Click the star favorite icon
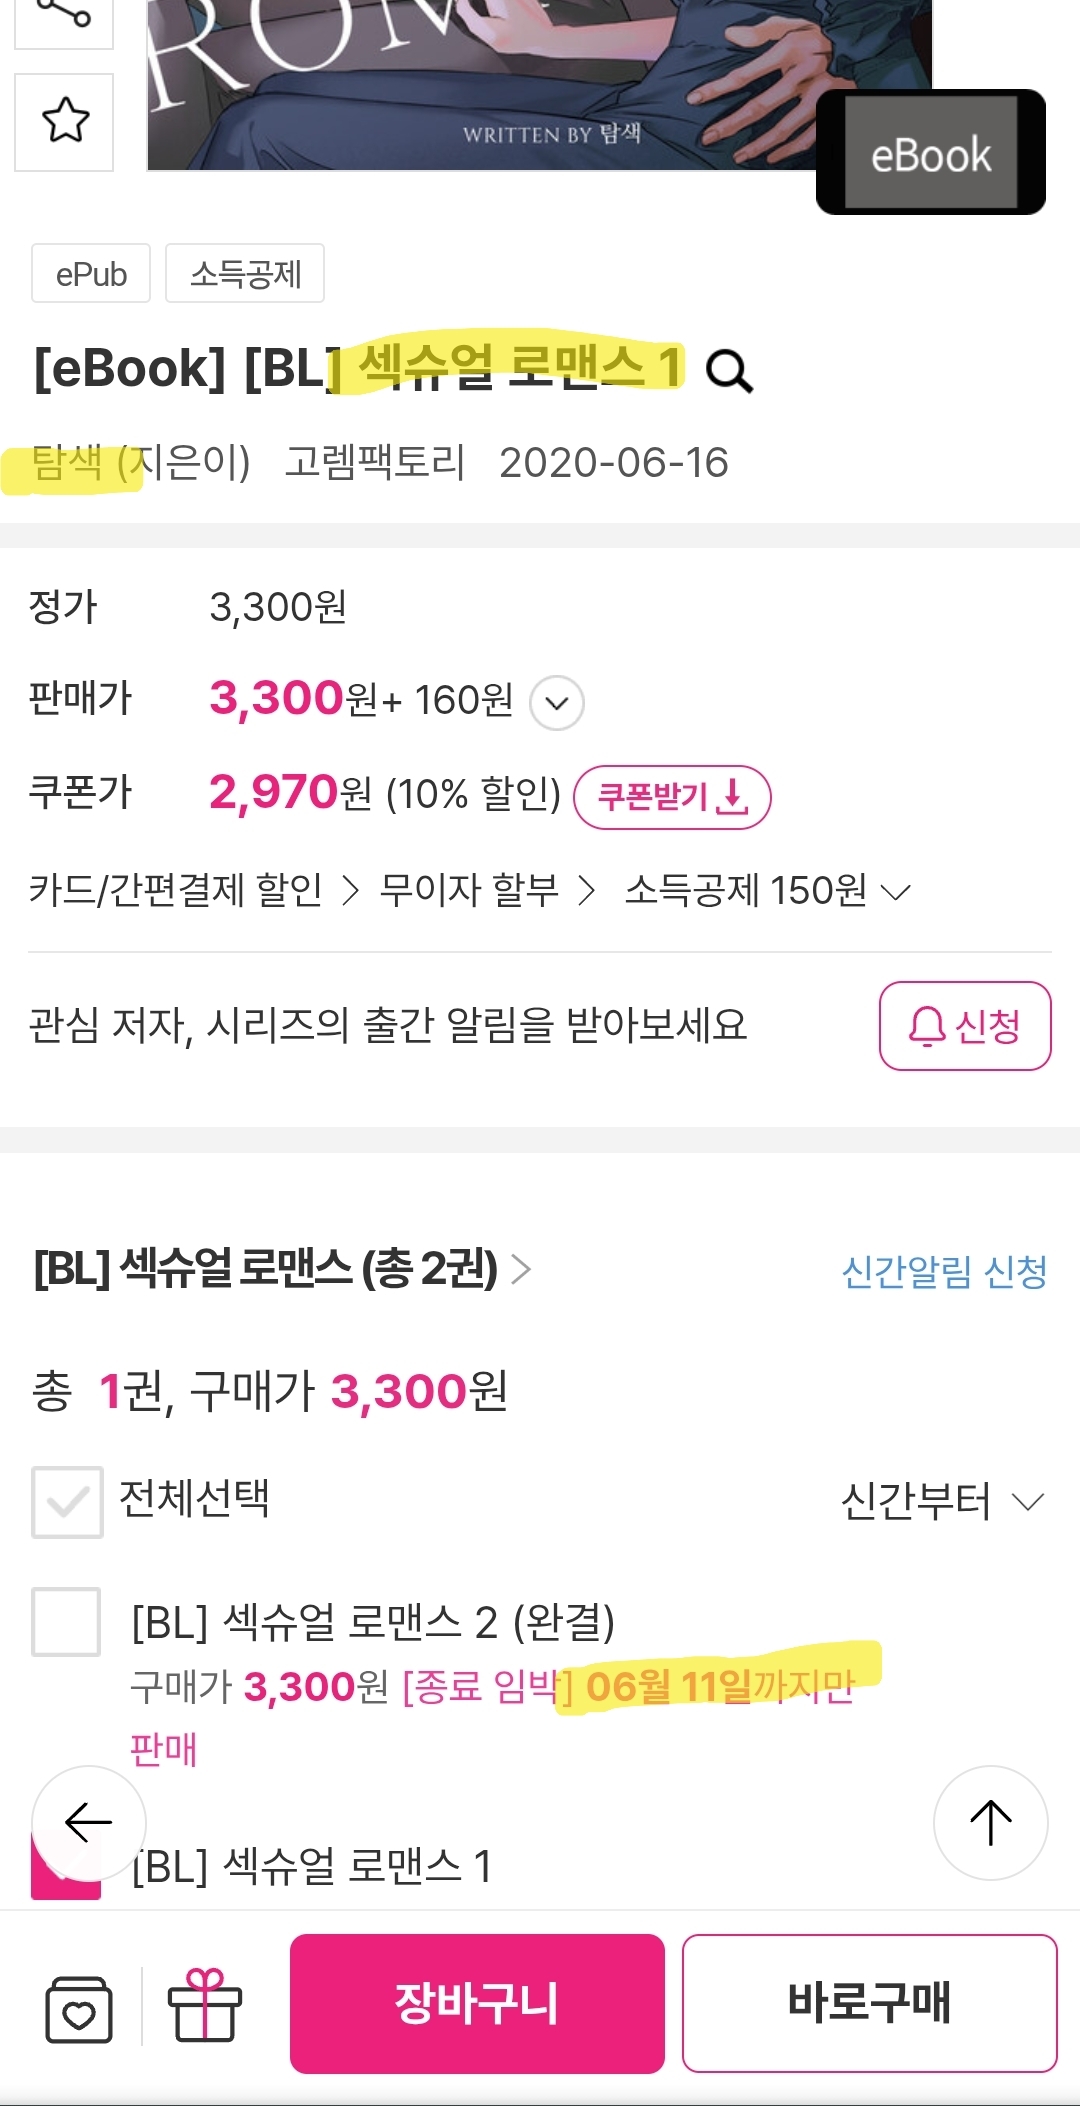 coord(65,121)
